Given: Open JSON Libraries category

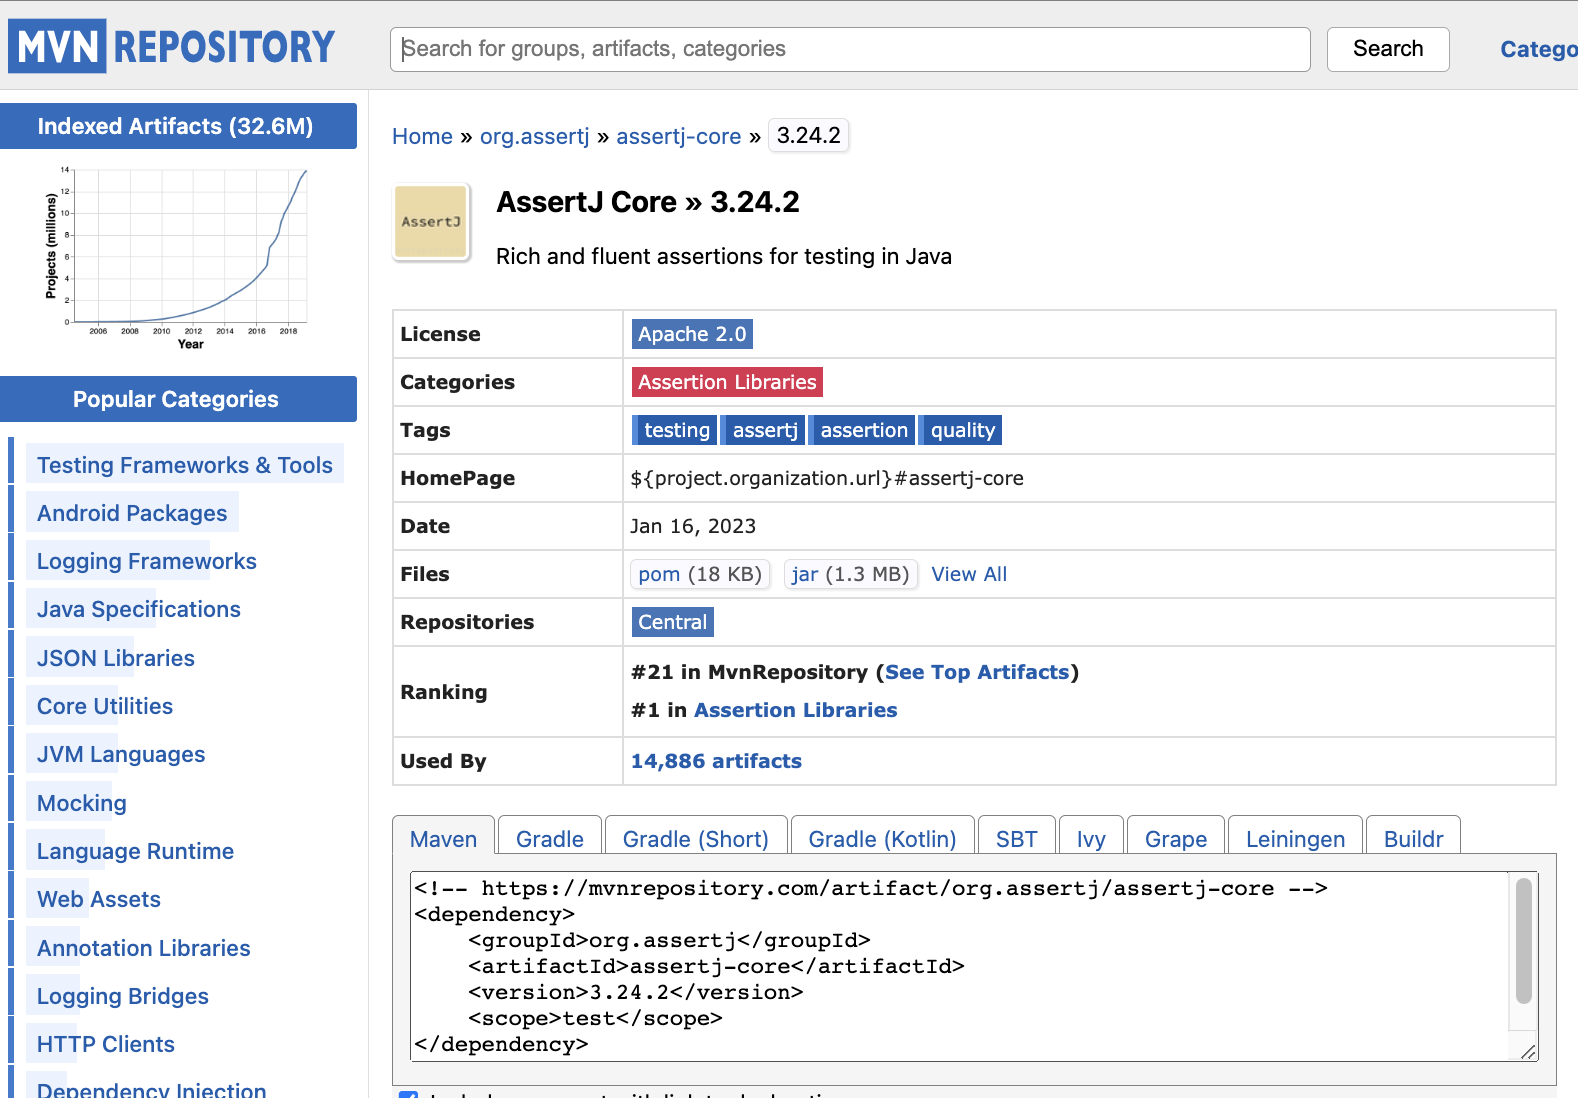Looking at the screenshot, I should tap(116, 658).
